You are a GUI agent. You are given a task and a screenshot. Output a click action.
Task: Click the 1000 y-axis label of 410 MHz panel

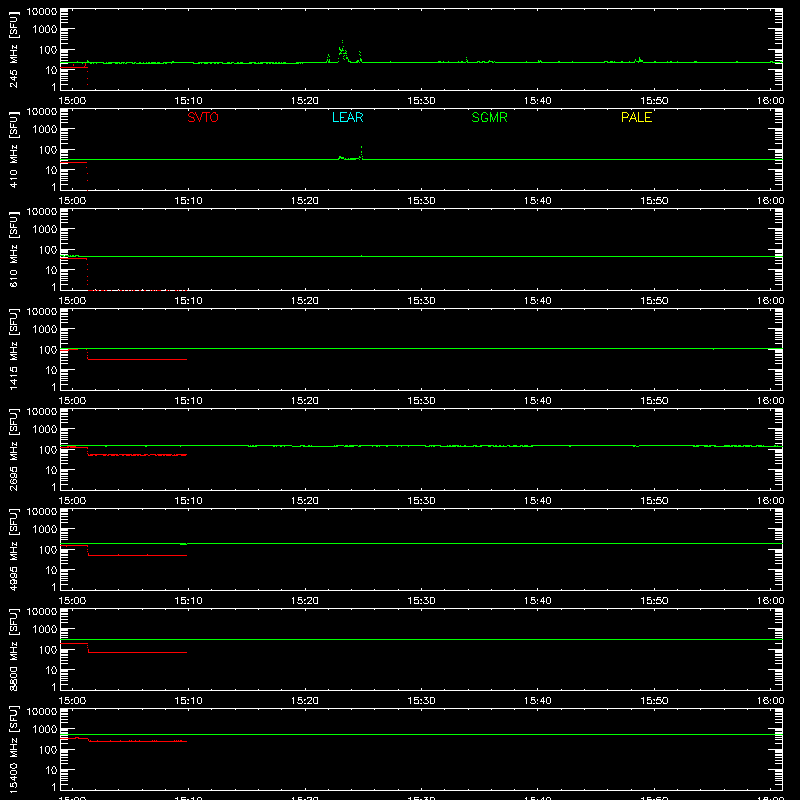(x=45, y=130)
